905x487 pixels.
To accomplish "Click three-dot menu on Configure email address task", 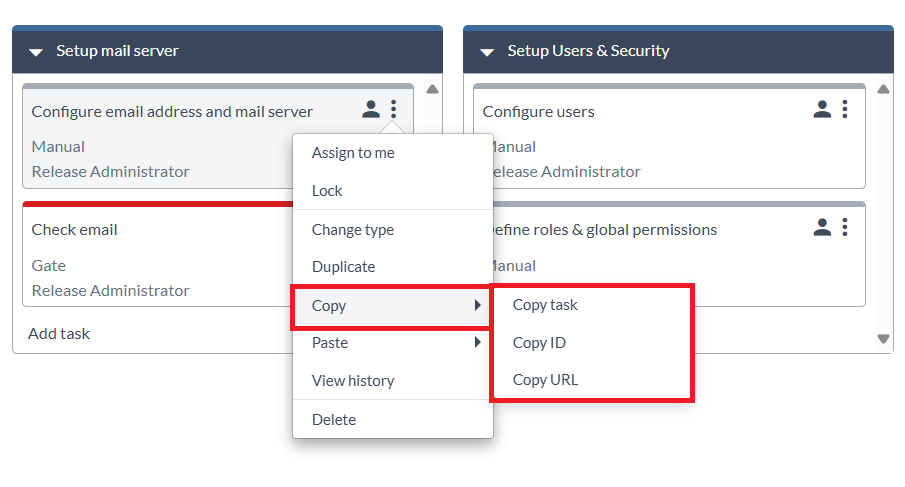I will point(394,109).
